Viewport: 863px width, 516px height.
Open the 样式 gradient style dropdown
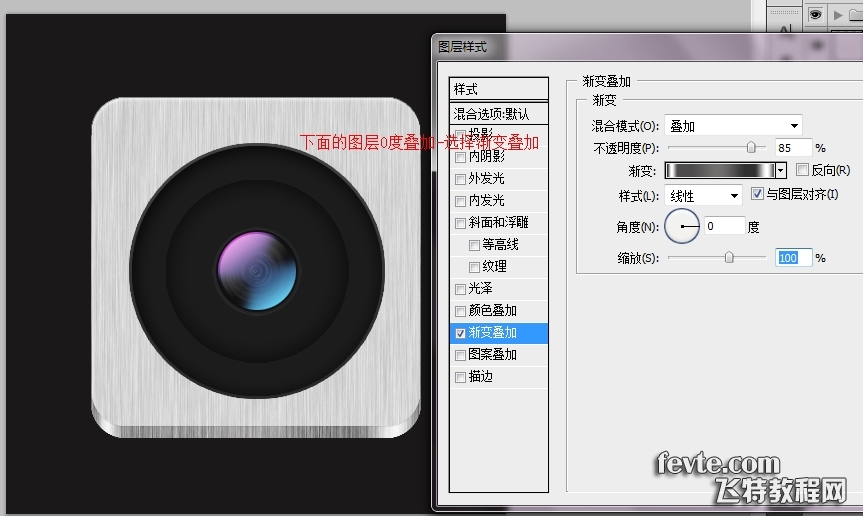(x=704, y=195)
